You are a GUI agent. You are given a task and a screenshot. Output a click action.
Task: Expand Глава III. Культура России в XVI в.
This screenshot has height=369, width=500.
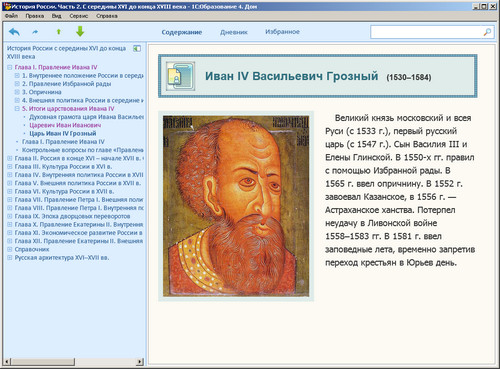[10, 167]
